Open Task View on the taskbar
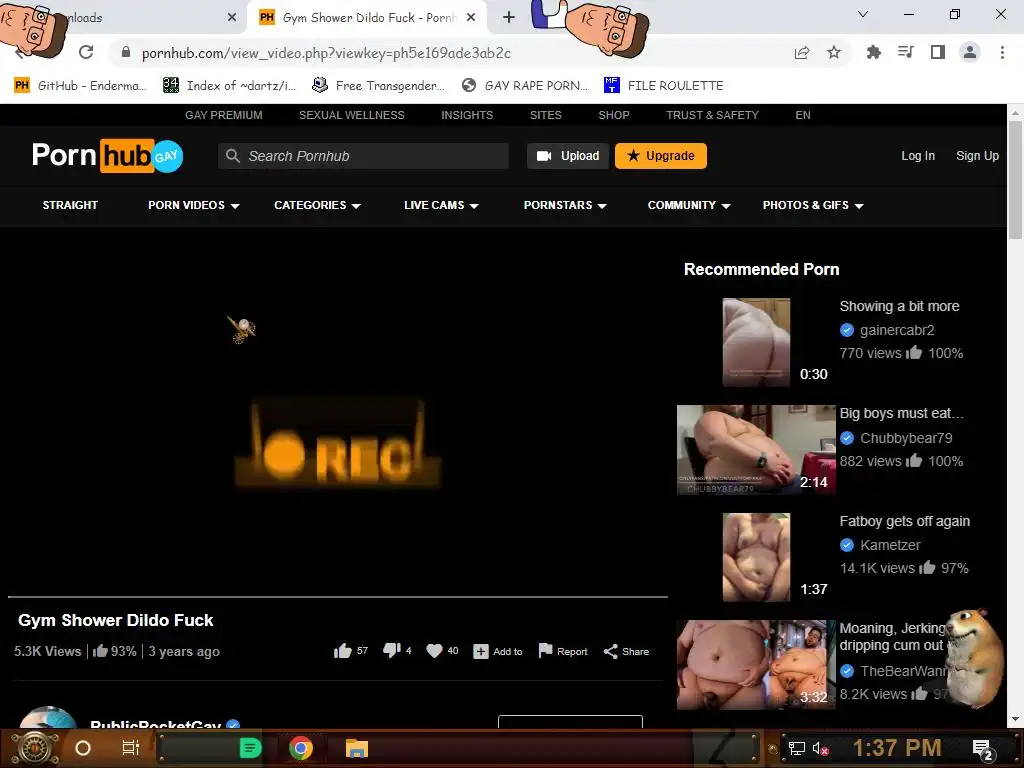The width and height of the screenshot is (1024, 768). tap(131, 748)
